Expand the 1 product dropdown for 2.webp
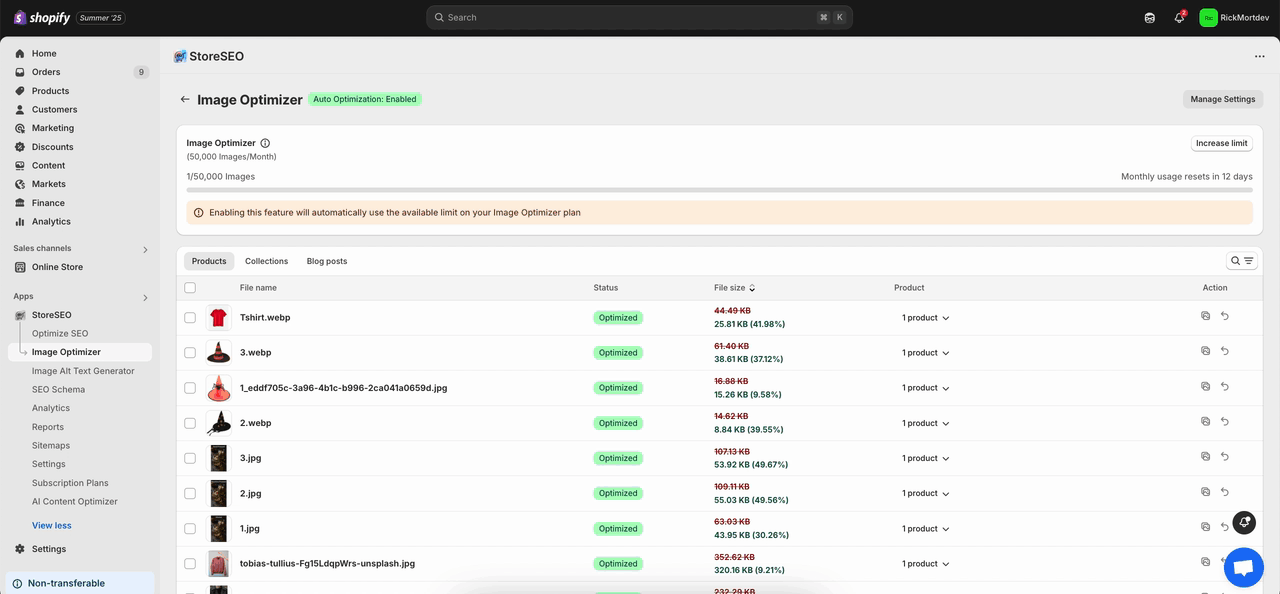 click(x=925, y=423)
